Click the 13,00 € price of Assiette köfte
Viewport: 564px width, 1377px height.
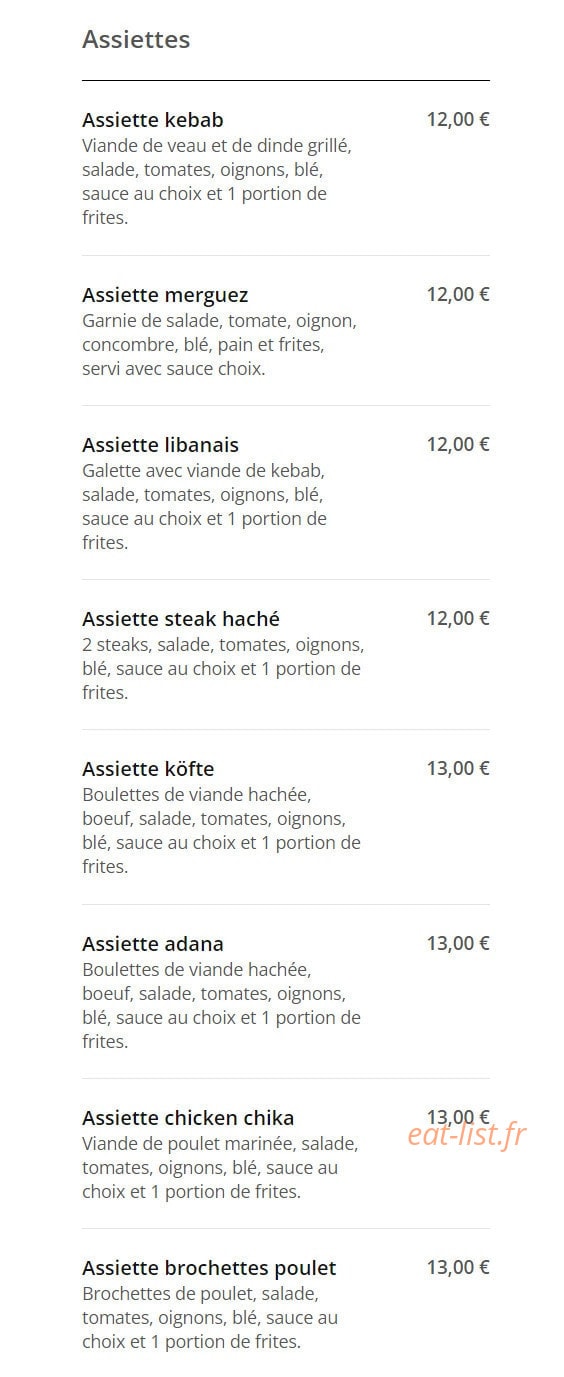coord(458,768)
